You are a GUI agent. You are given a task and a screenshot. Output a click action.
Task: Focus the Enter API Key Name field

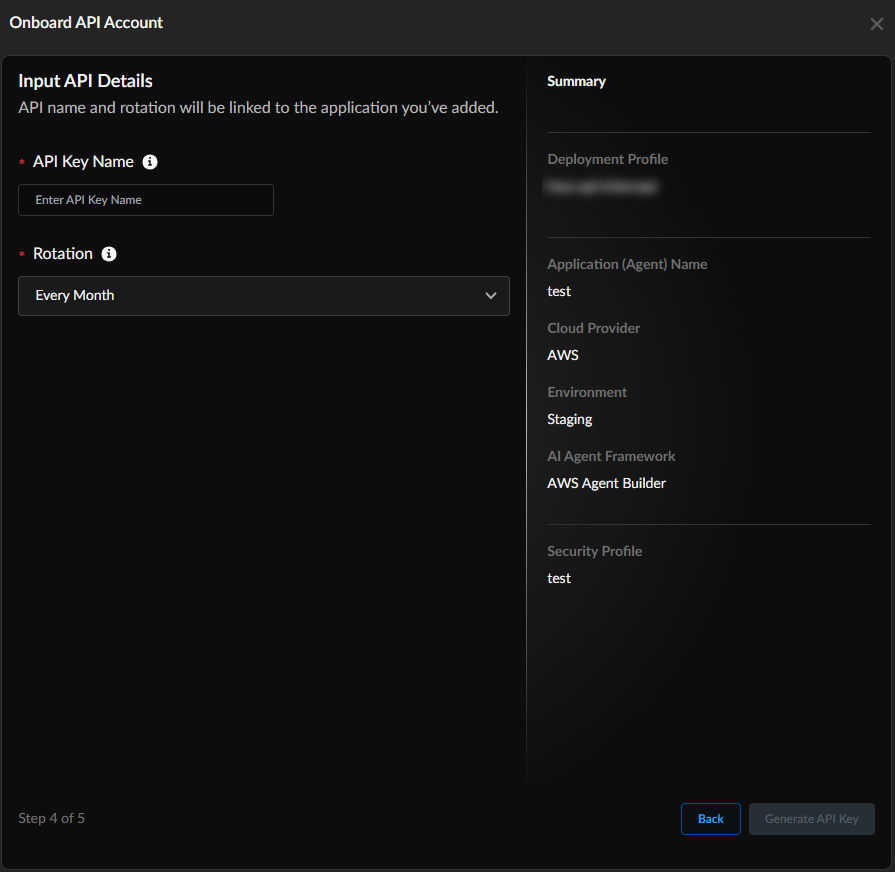[x=146, y=200]
